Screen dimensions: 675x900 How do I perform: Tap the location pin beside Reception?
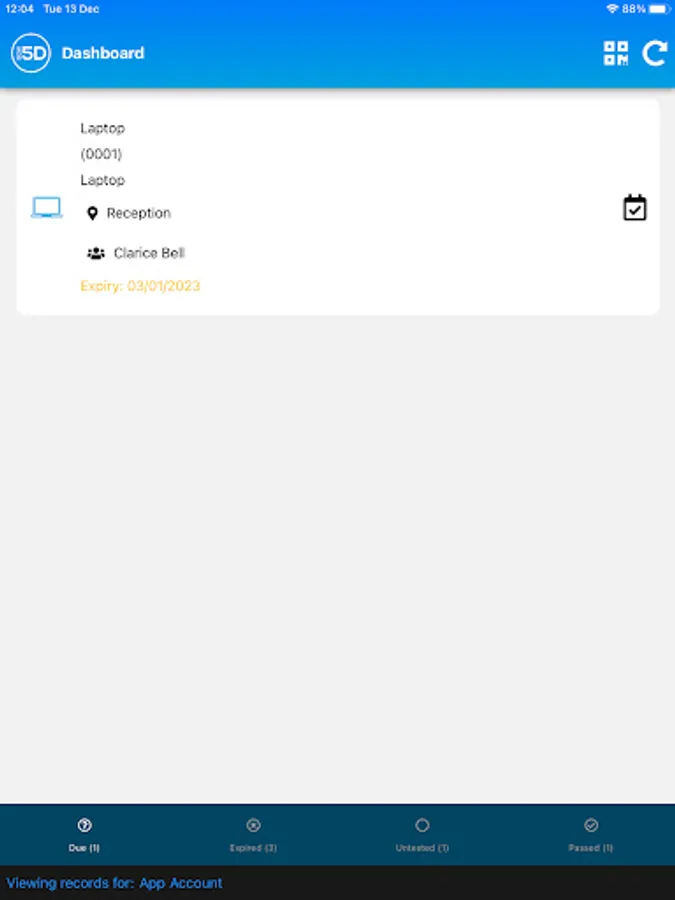(x=92, y=214)
